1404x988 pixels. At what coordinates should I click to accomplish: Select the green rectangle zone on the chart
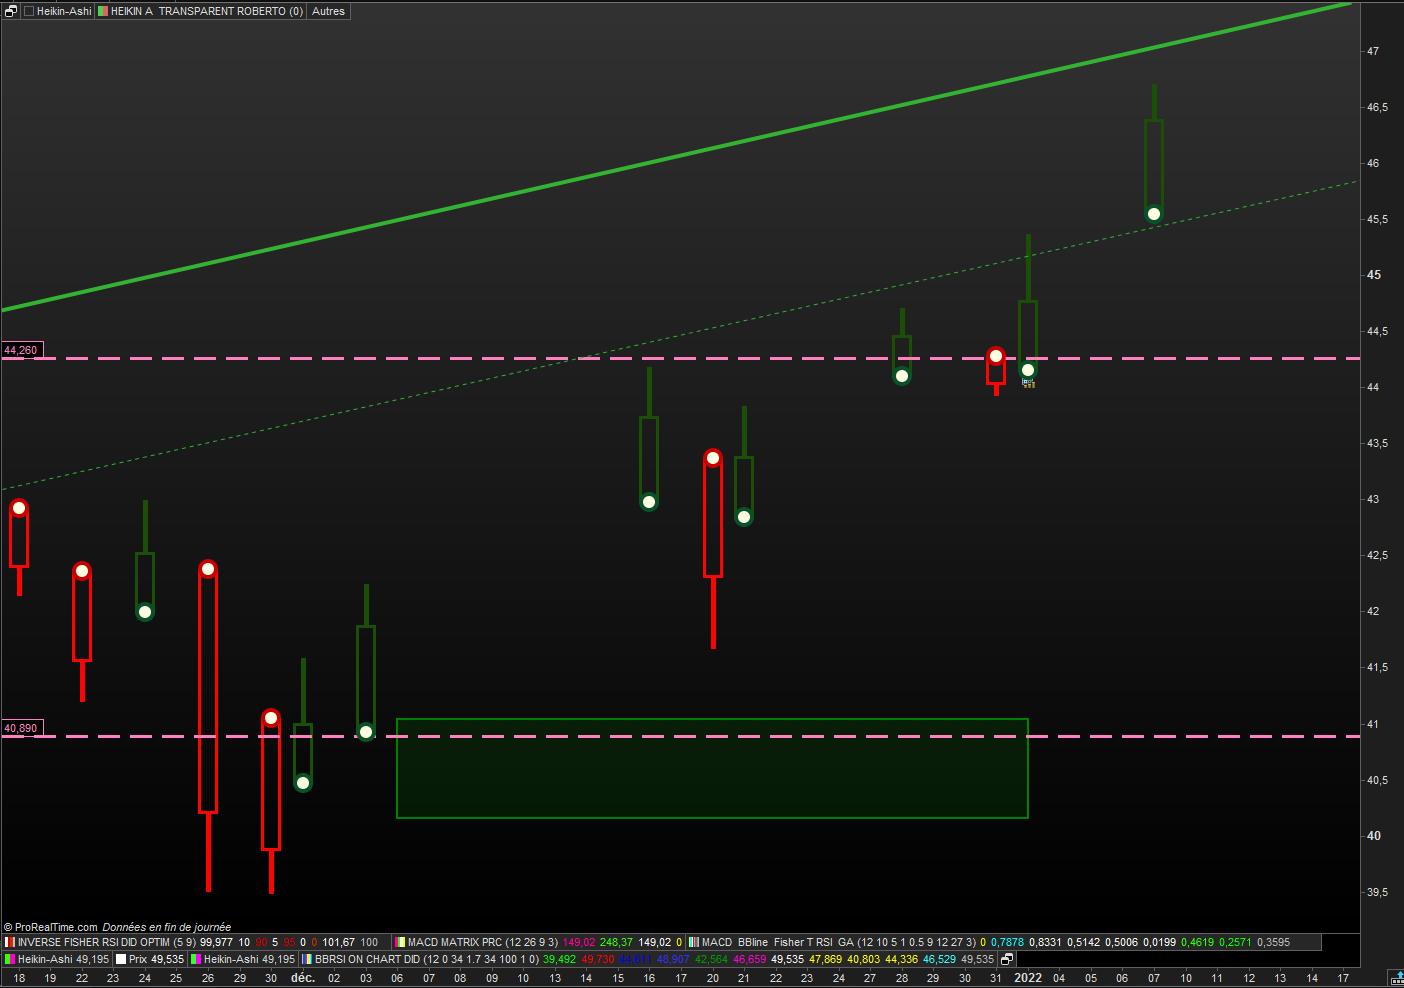pos(712,768)
